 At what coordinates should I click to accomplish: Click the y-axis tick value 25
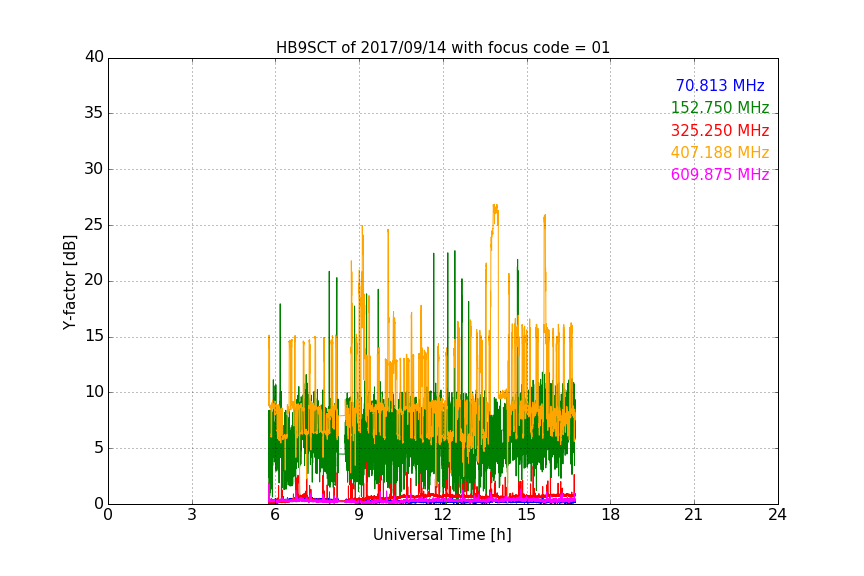pyautogui.click(x=94, y=225)
